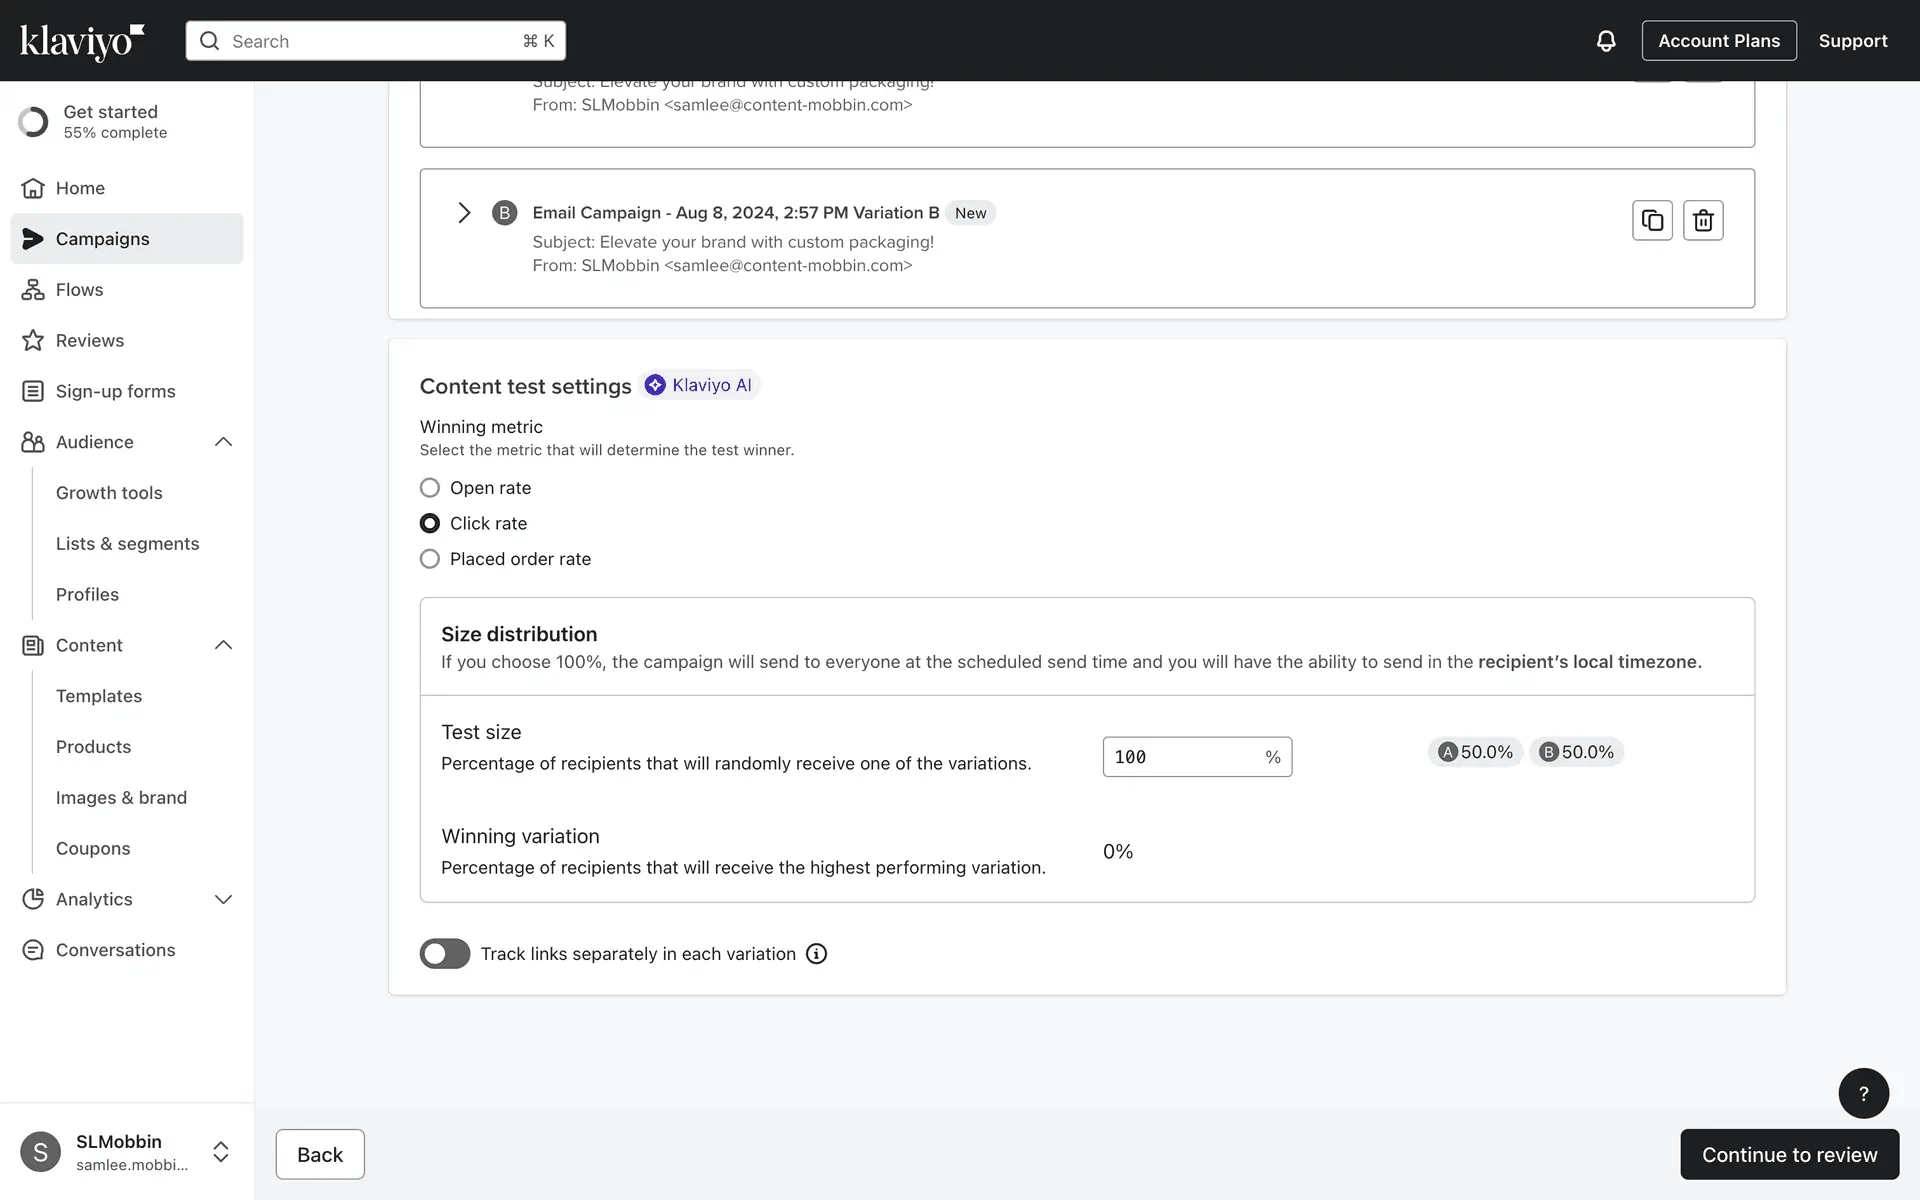Collapse the Audience sidebar section
Screen dimensions: 1920x1200
point(223,442)
